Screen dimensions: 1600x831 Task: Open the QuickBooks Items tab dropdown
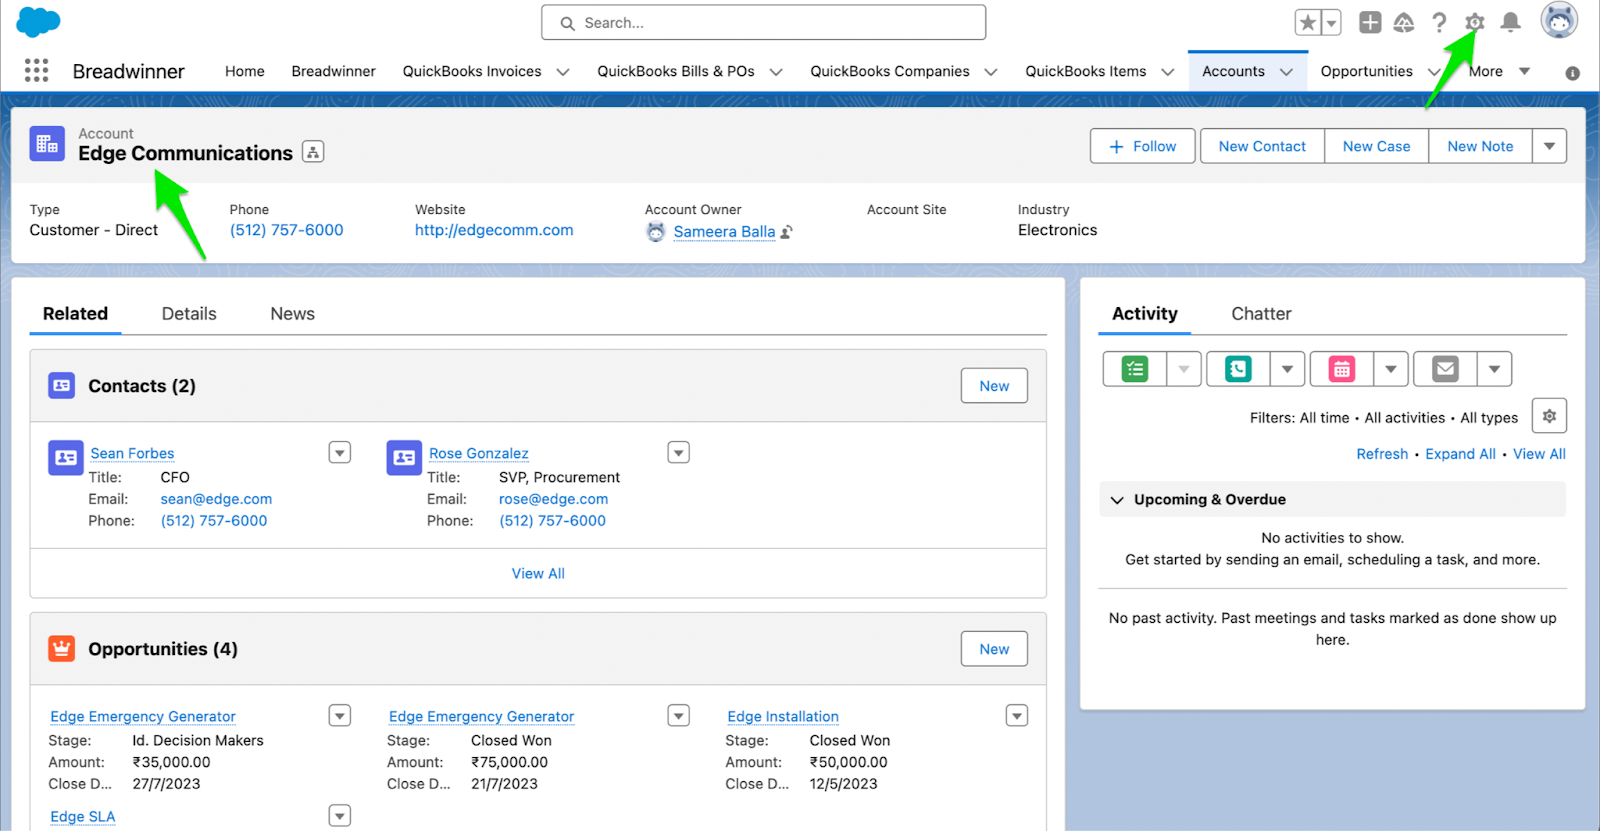pos(1168,72)
